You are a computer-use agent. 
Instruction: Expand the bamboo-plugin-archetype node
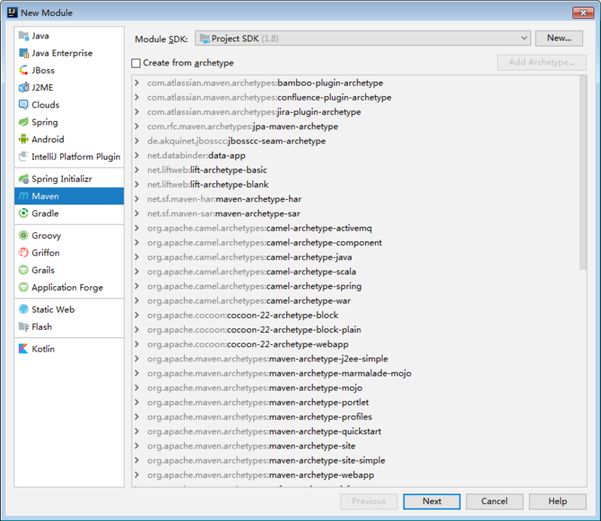coord(136,83)
